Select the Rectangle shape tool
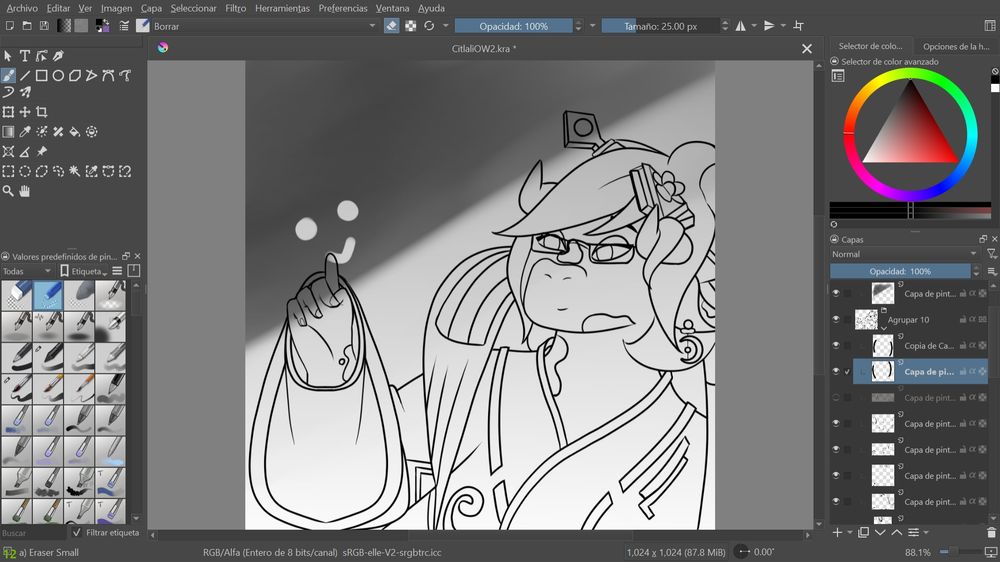The height and width of the screenshot is (562, 1000). click(41, 76)
